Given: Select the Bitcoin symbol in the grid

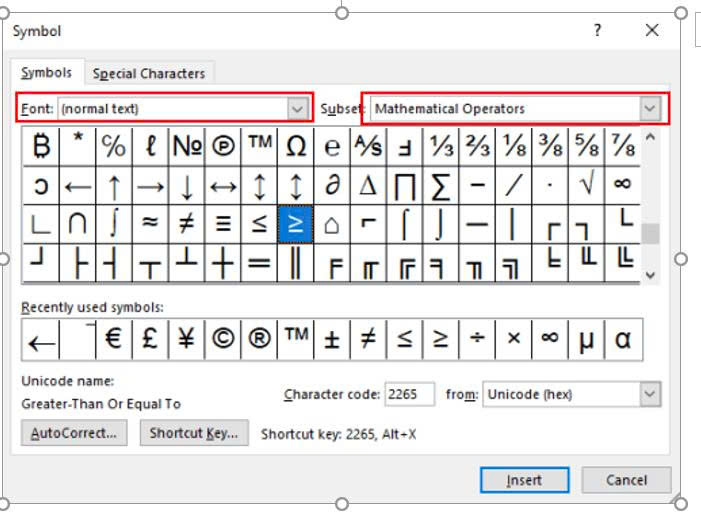Looking at the screenshot, I should [41, 147].
